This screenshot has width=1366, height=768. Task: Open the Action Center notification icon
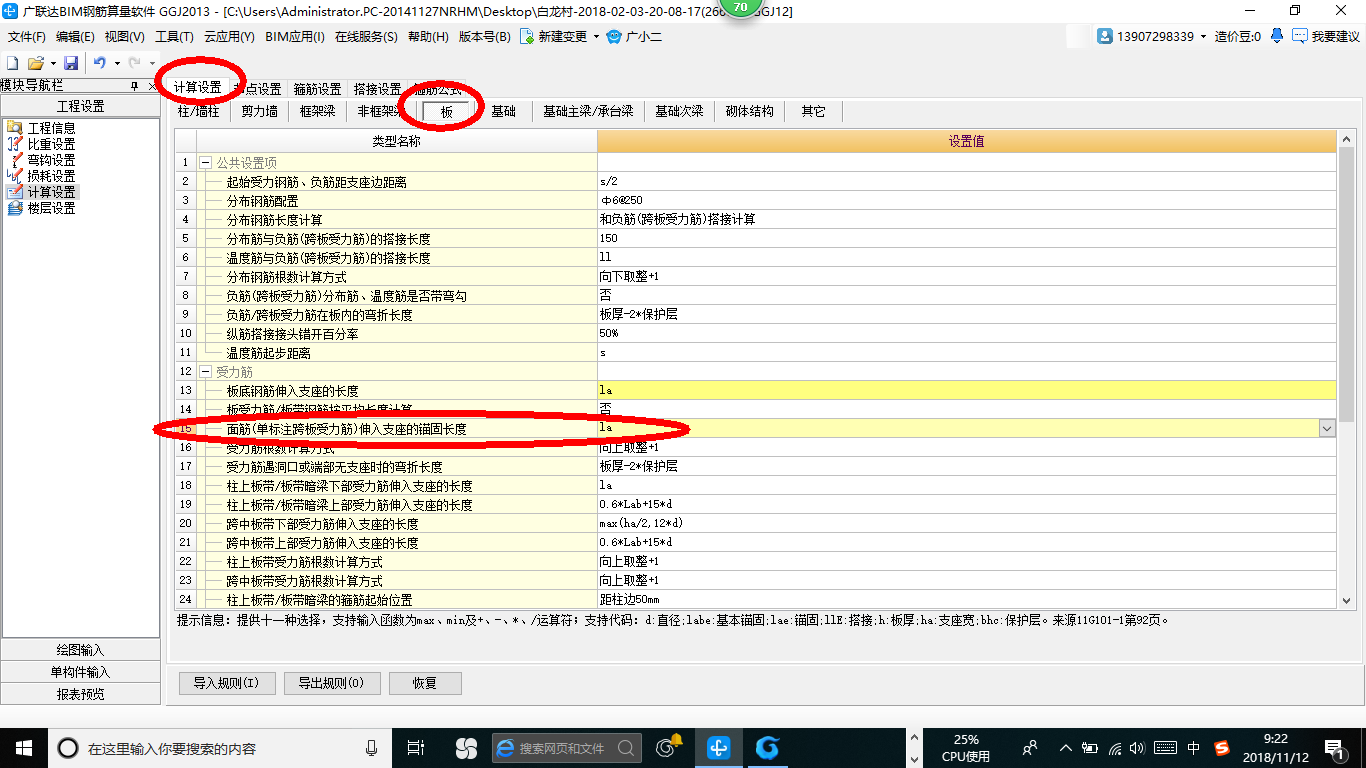[x=1335, y=747]
